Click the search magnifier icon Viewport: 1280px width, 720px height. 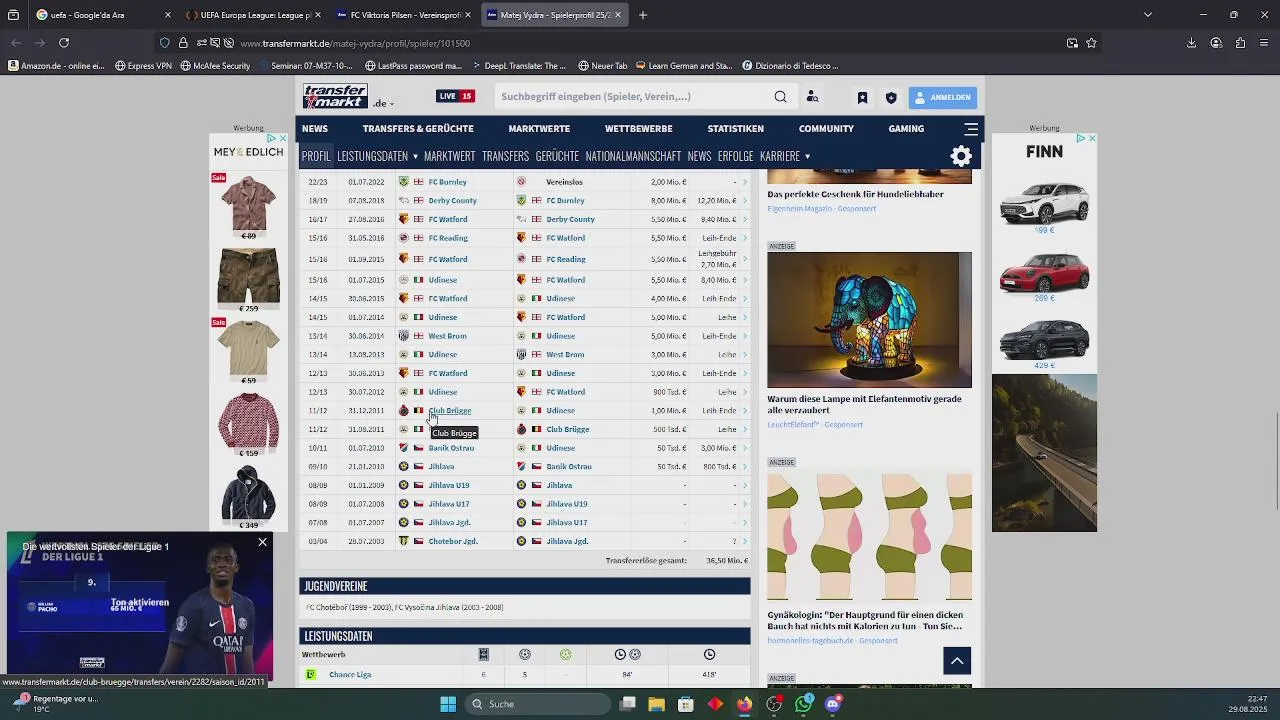(x=780, y=97)
